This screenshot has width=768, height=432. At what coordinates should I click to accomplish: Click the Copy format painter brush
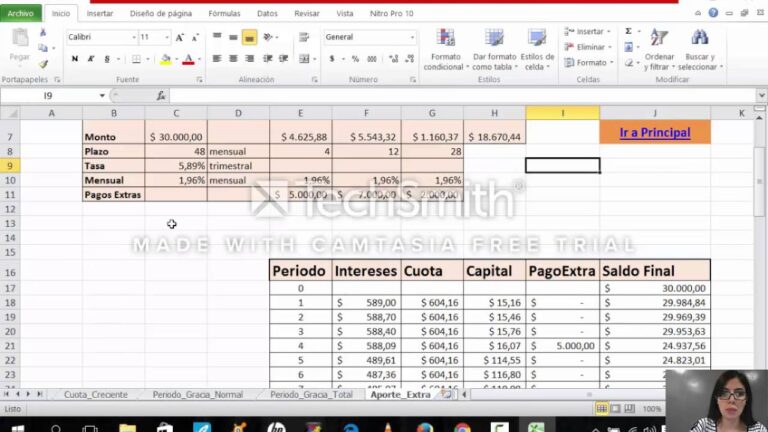(43, 64)
